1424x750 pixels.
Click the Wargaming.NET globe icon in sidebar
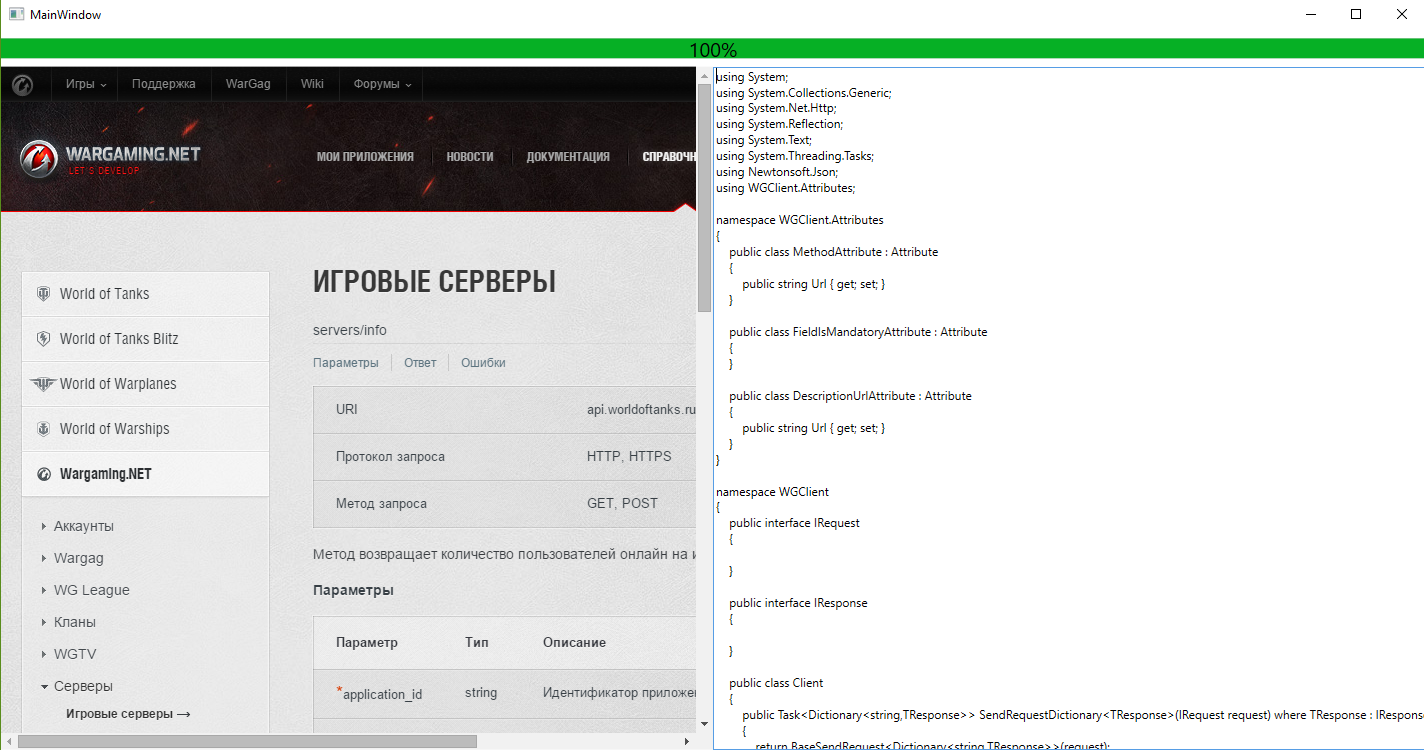(42, 474)
